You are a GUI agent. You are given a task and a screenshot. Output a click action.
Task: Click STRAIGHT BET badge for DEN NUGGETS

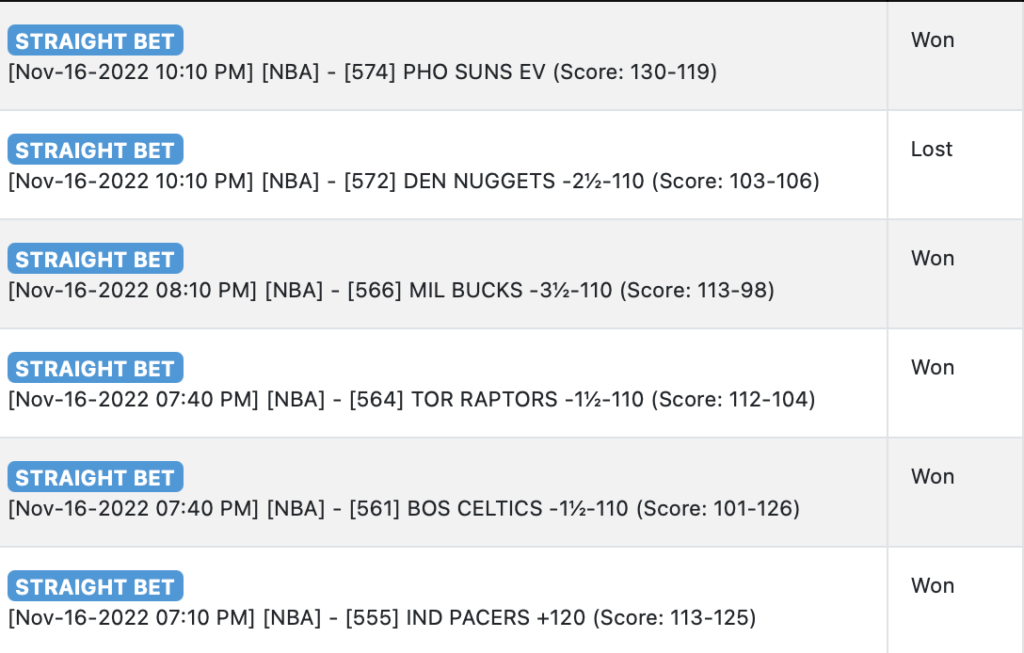(95, 150)
